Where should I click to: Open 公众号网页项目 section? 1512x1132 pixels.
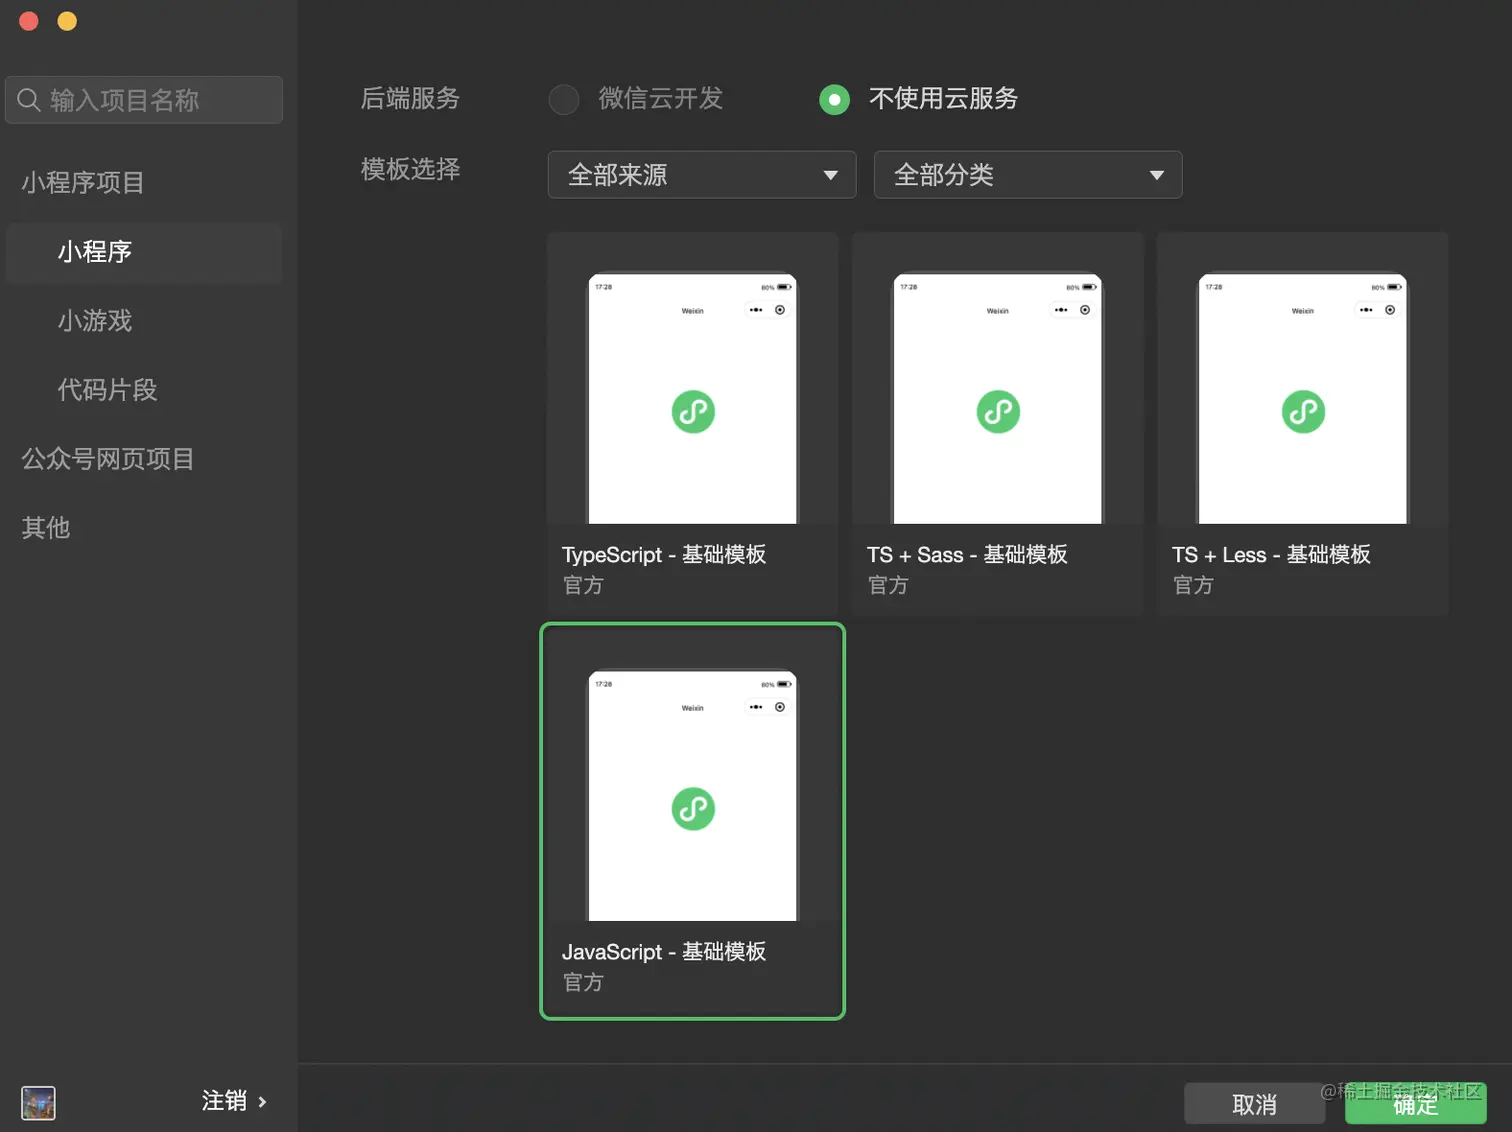click(108, 459)
